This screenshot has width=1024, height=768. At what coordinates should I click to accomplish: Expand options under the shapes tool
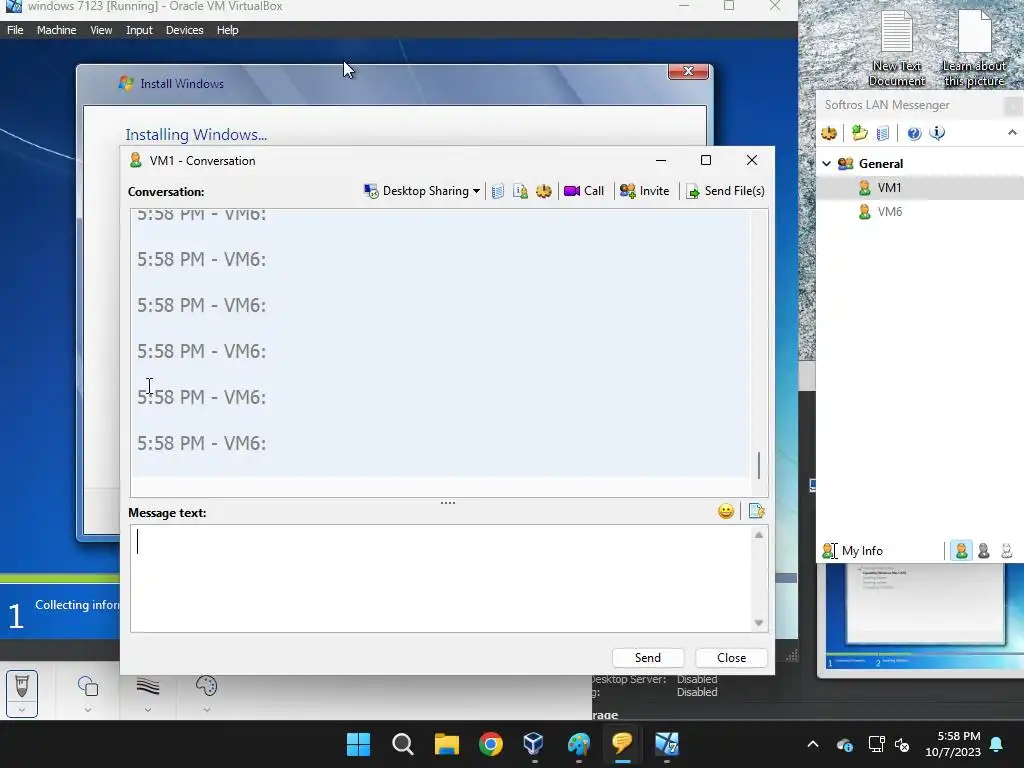point(88,710)
